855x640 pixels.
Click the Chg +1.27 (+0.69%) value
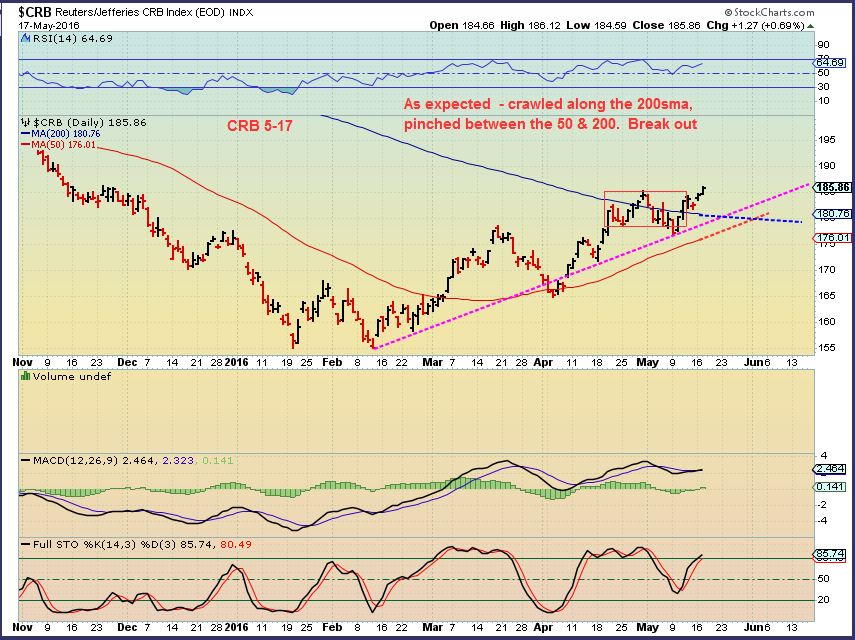point(755,25)
